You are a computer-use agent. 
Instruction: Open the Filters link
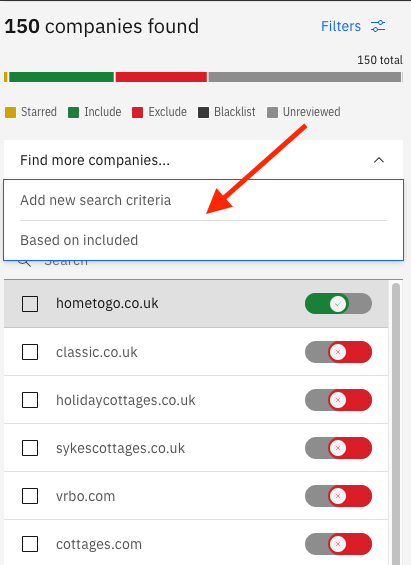click(341, 26)
